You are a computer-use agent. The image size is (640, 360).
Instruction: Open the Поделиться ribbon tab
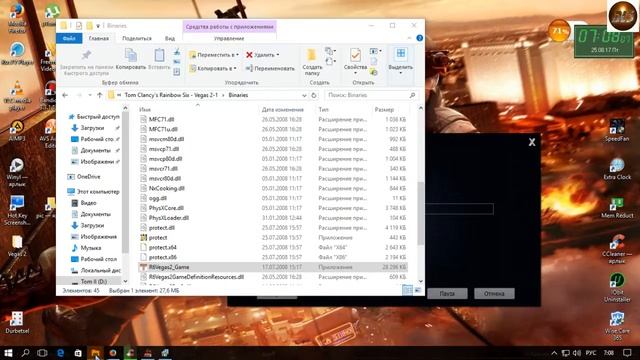click(x=137, y=38)
